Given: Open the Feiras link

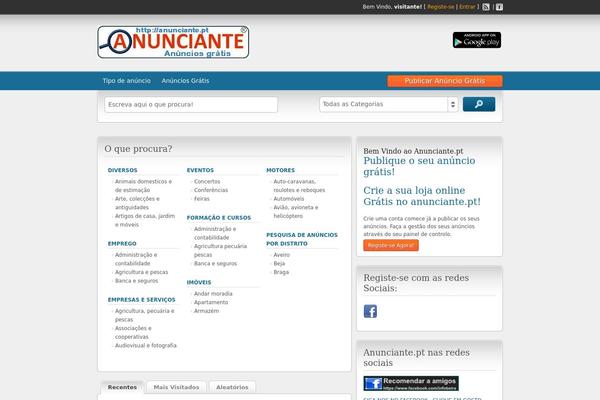Looking at the screenshot, I should [202, 199].
